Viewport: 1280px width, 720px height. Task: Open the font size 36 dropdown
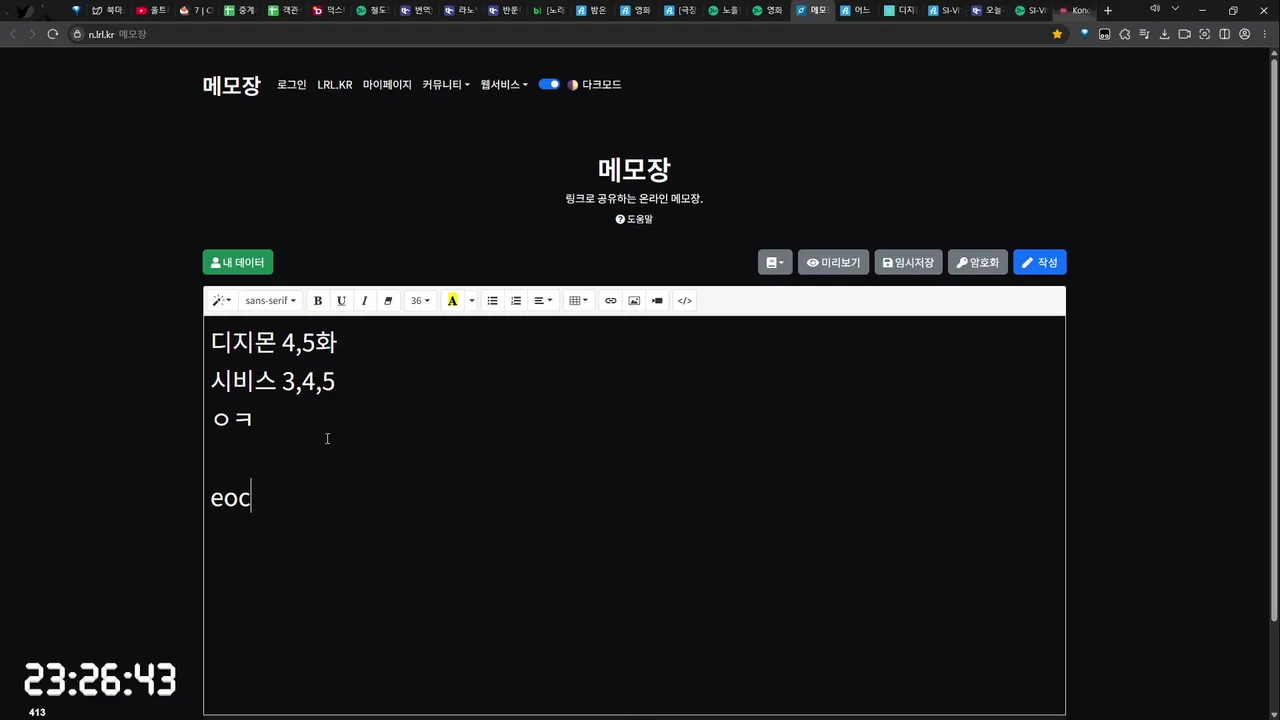pos(420,301)
